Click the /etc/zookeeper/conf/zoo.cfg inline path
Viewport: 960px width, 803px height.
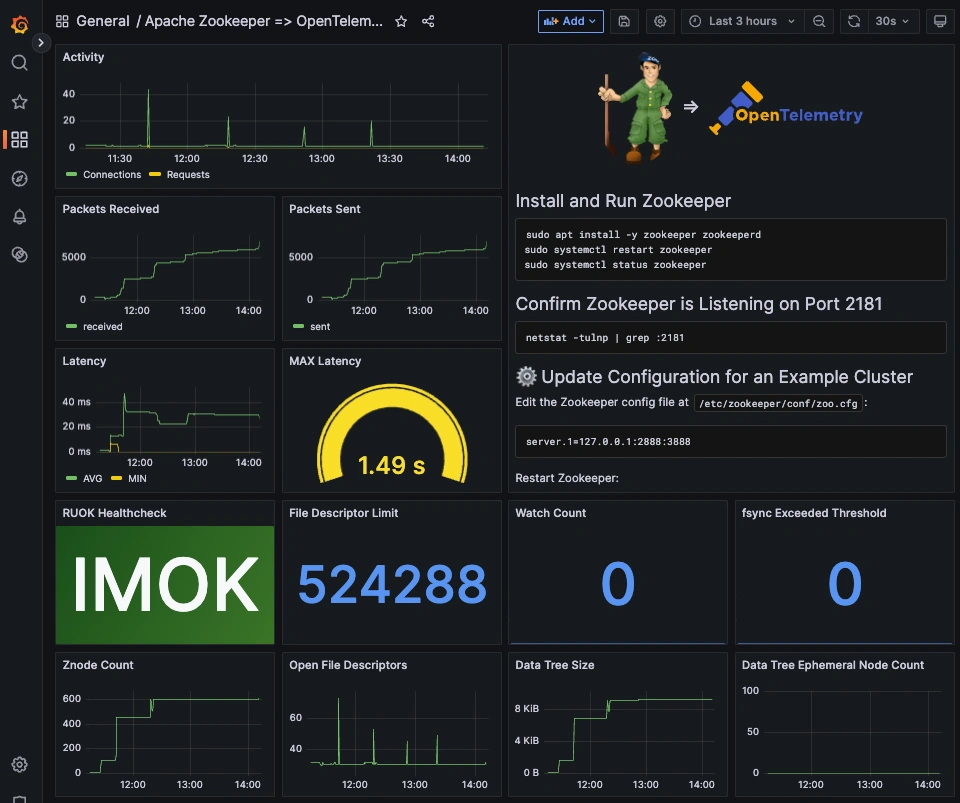click(x=778, y=403)
